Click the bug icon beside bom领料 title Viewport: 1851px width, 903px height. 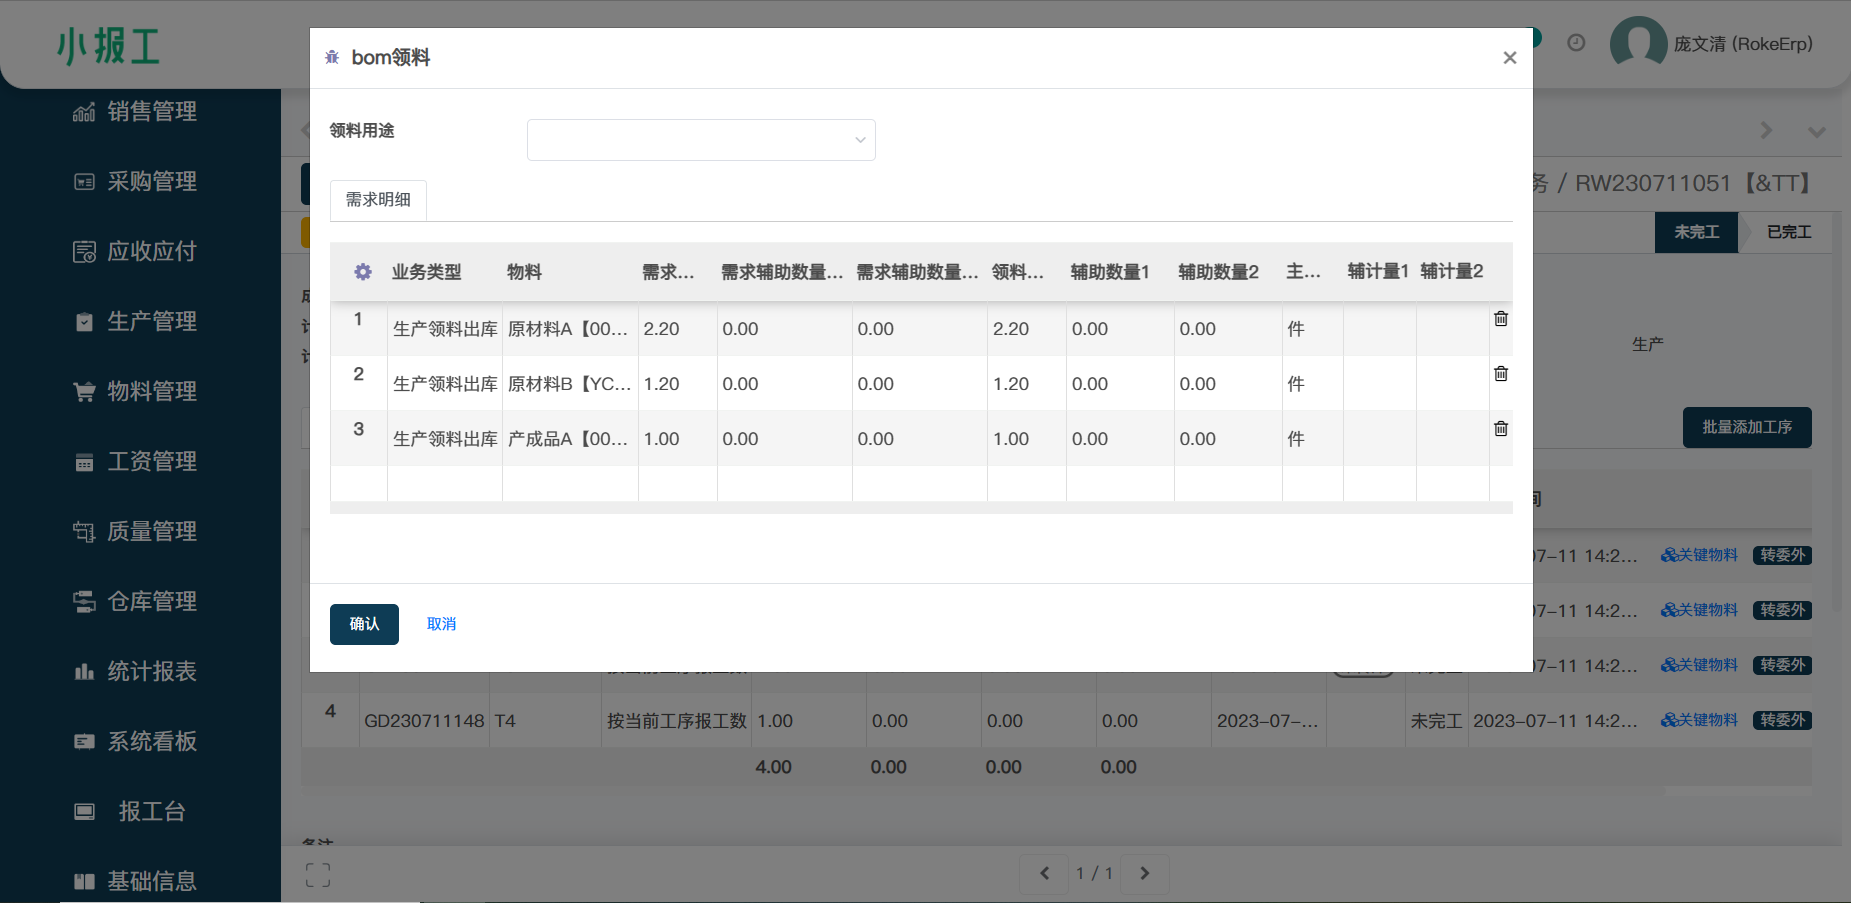pyautogui.click(x=332, y=58)
